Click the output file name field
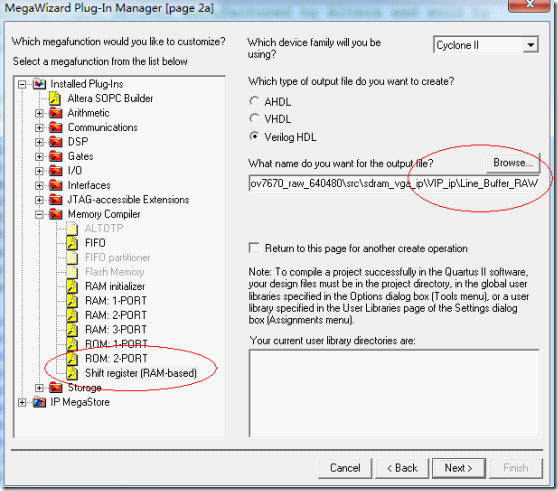 (394, 184)
